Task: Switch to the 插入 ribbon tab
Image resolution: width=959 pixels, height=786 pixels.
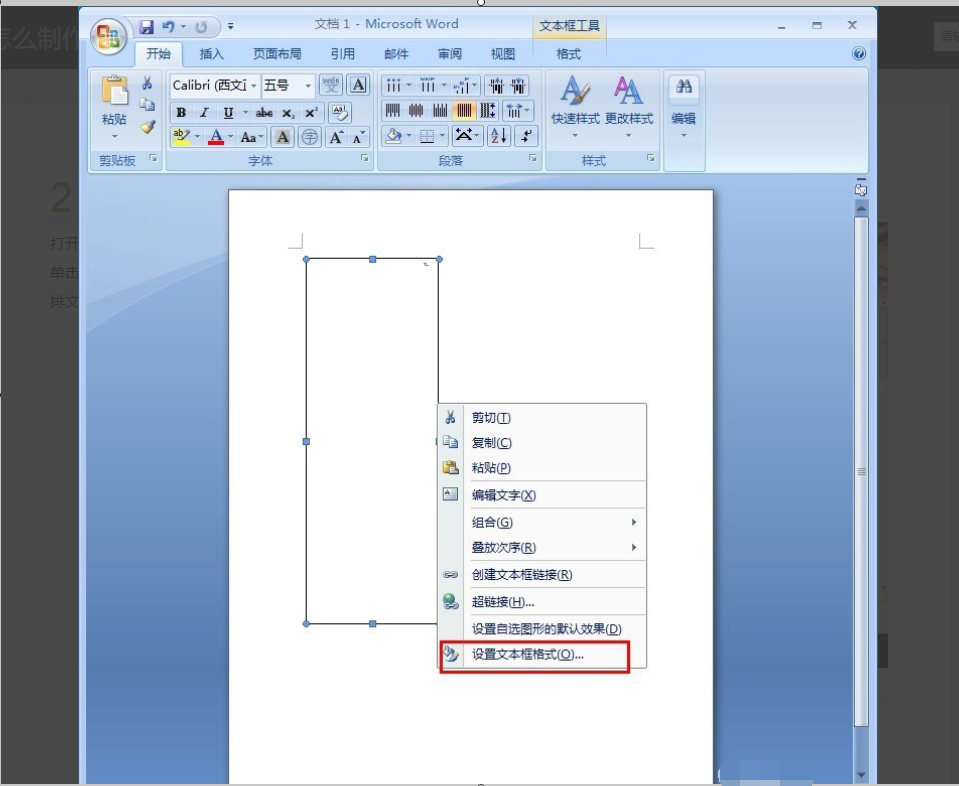Action: [212, 54]
